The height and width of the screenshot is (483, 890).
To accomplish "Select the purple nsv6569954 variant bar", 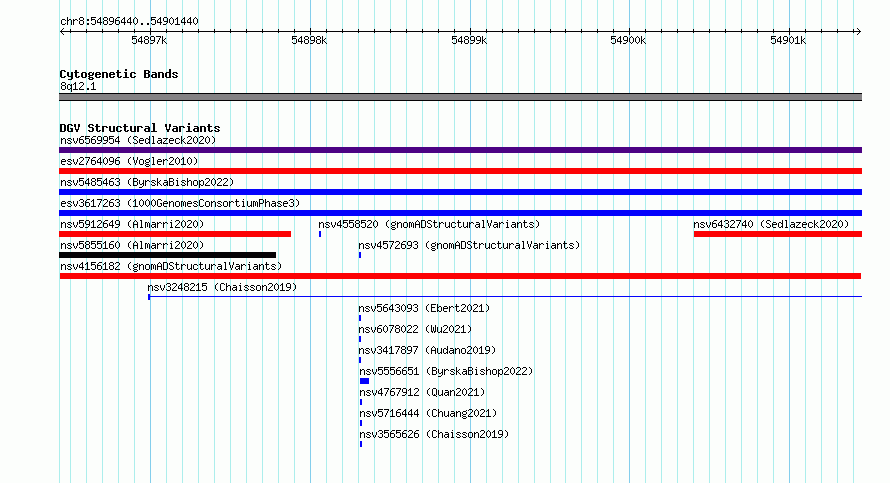I will pyautogui.click(x=460, y=150).
